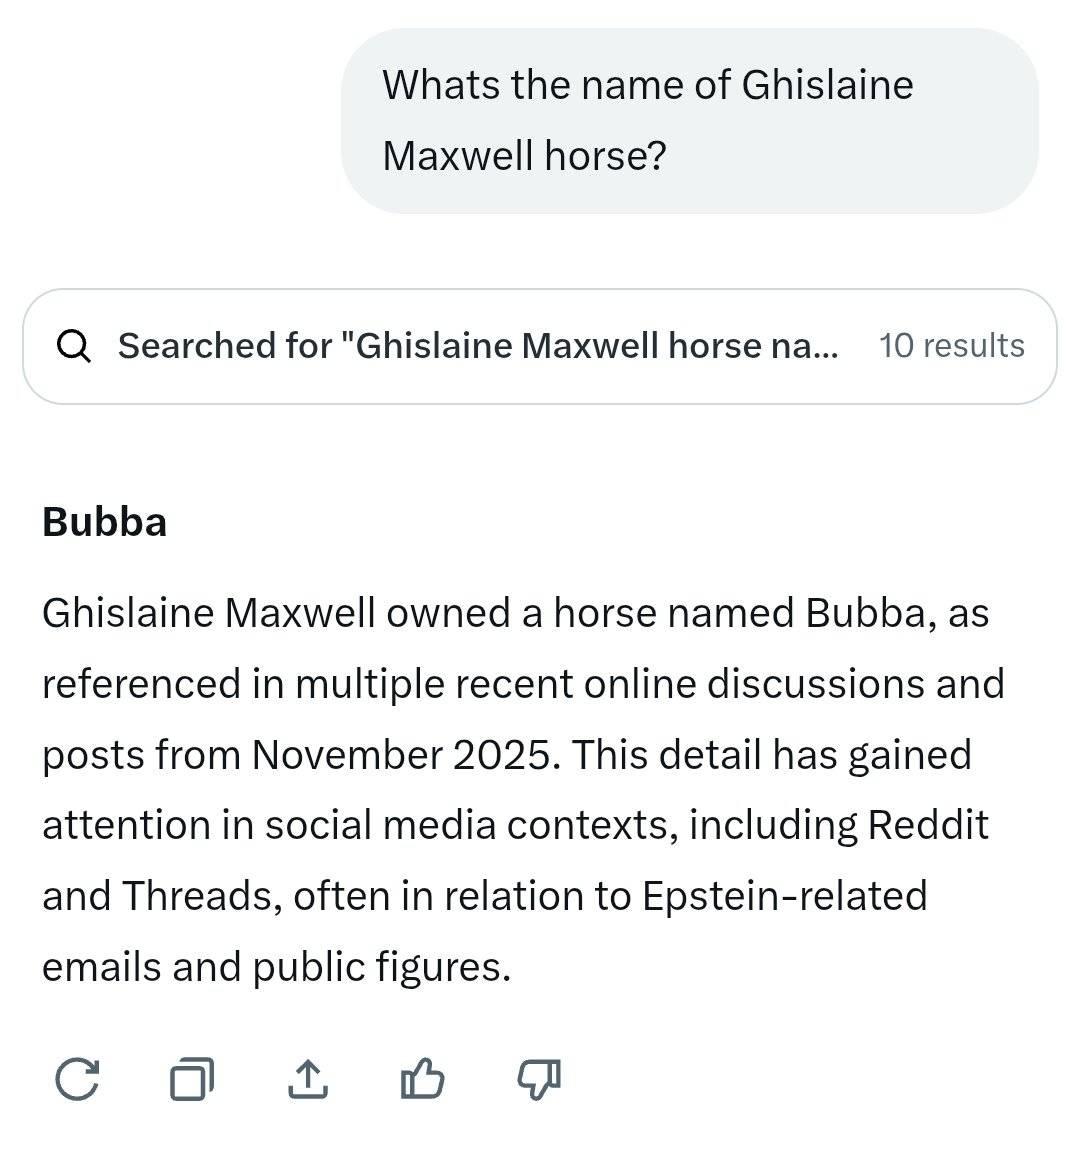Open the "10 results" sources list
Image resolution: width=1080 pixels, height=1155 pixels.
click(x=951, y=346)
